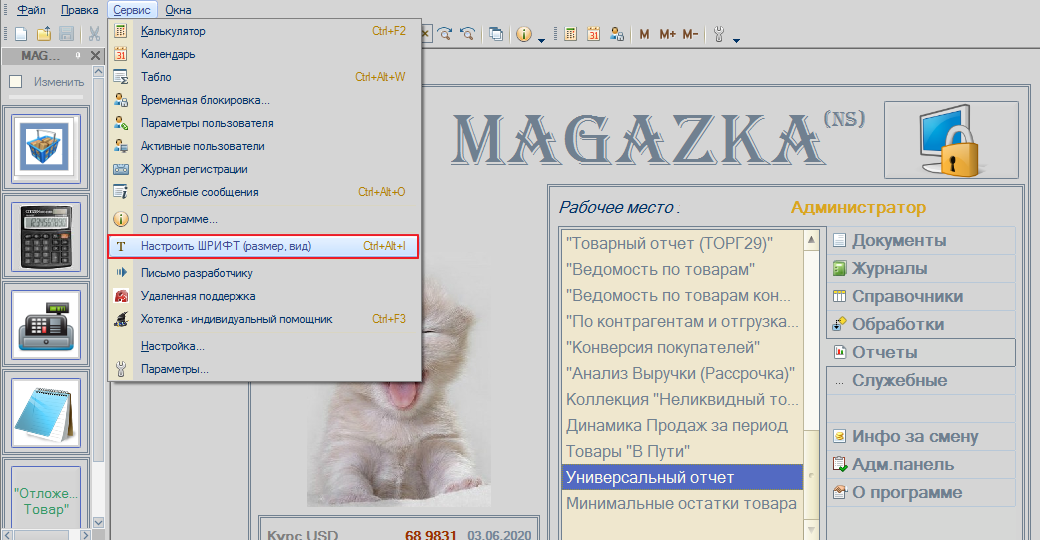Open Календарь from the Сервис menu

(264, 54)
